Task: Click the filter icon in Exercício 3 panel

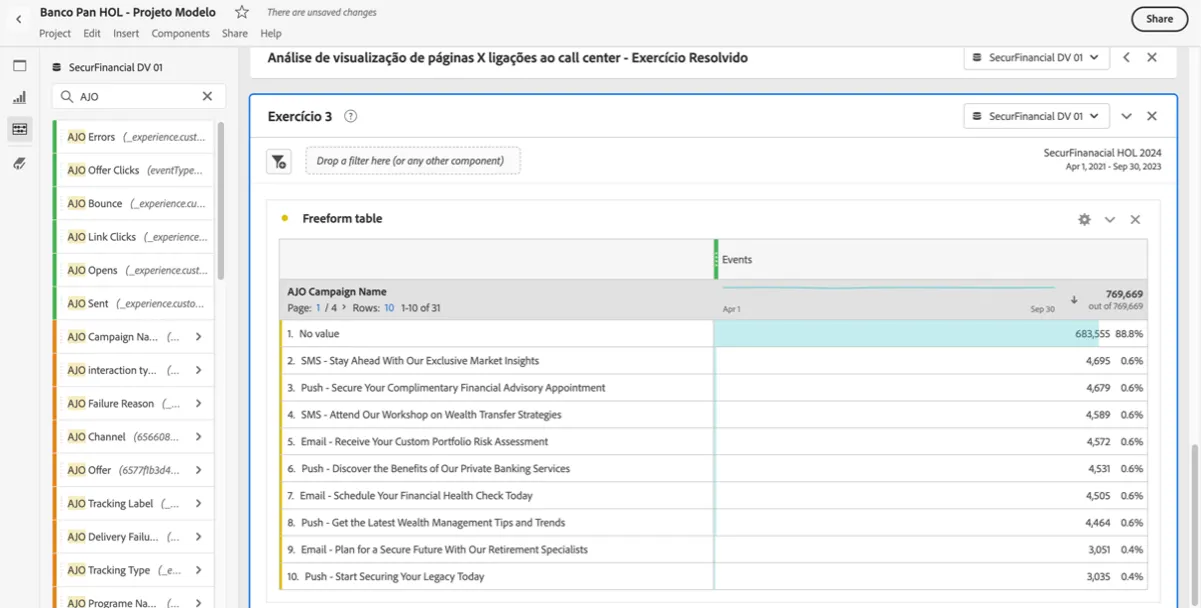Action: point(279,161)
